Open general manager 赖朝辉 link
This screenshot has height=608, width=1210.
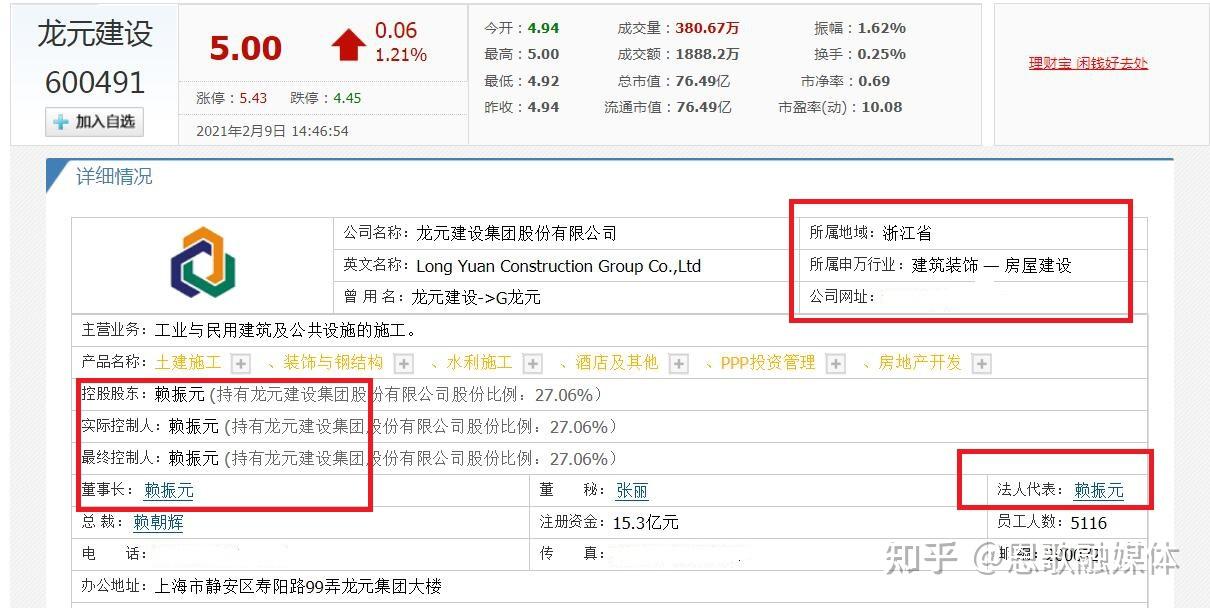click(x=158, y=522)
